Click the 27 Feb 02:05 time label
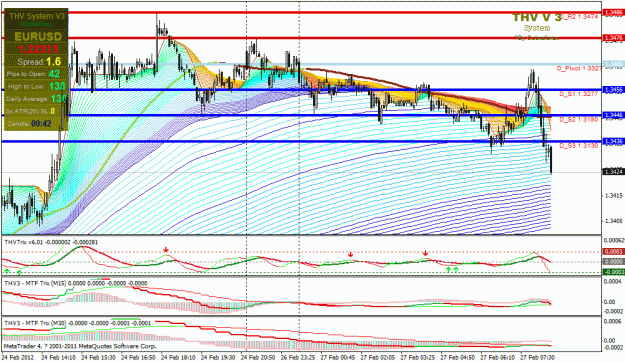This screenshot has height=362, width=625. pyautogui.click(x=377, y=358)
